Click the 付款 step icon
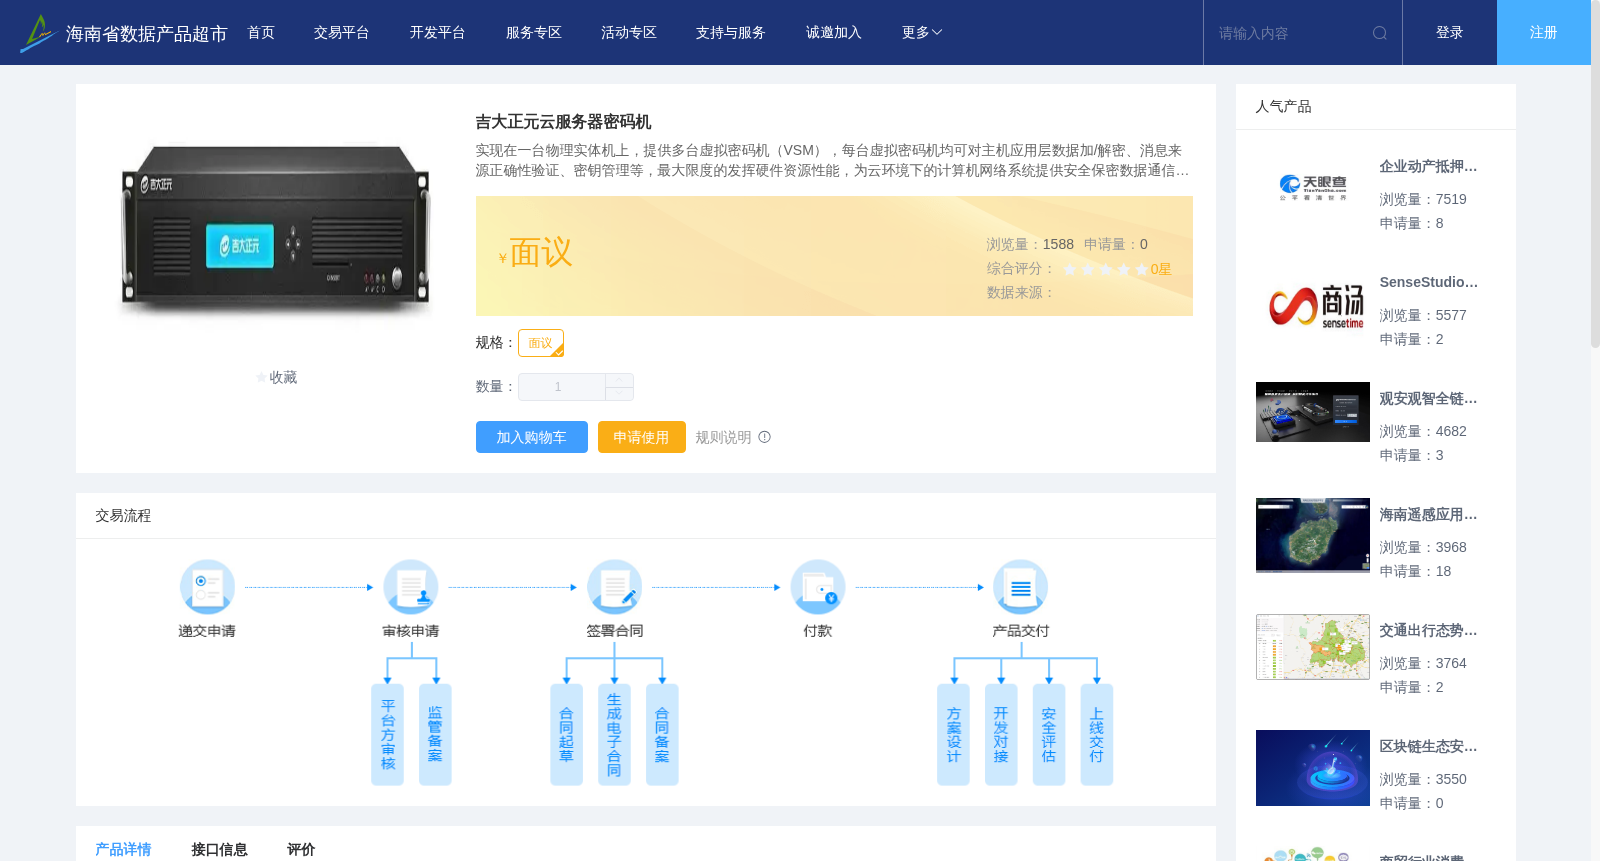Viewport: 1600px width, 861px height. click(818, 587)
